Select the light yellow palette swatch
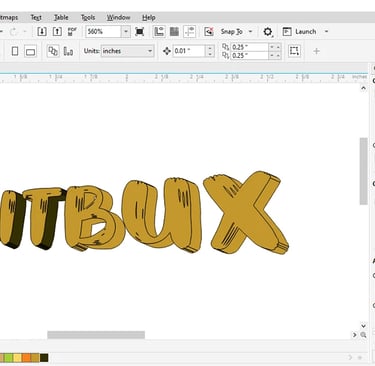The width and height of the screenshot is (375, 366). tap(17, 358)
